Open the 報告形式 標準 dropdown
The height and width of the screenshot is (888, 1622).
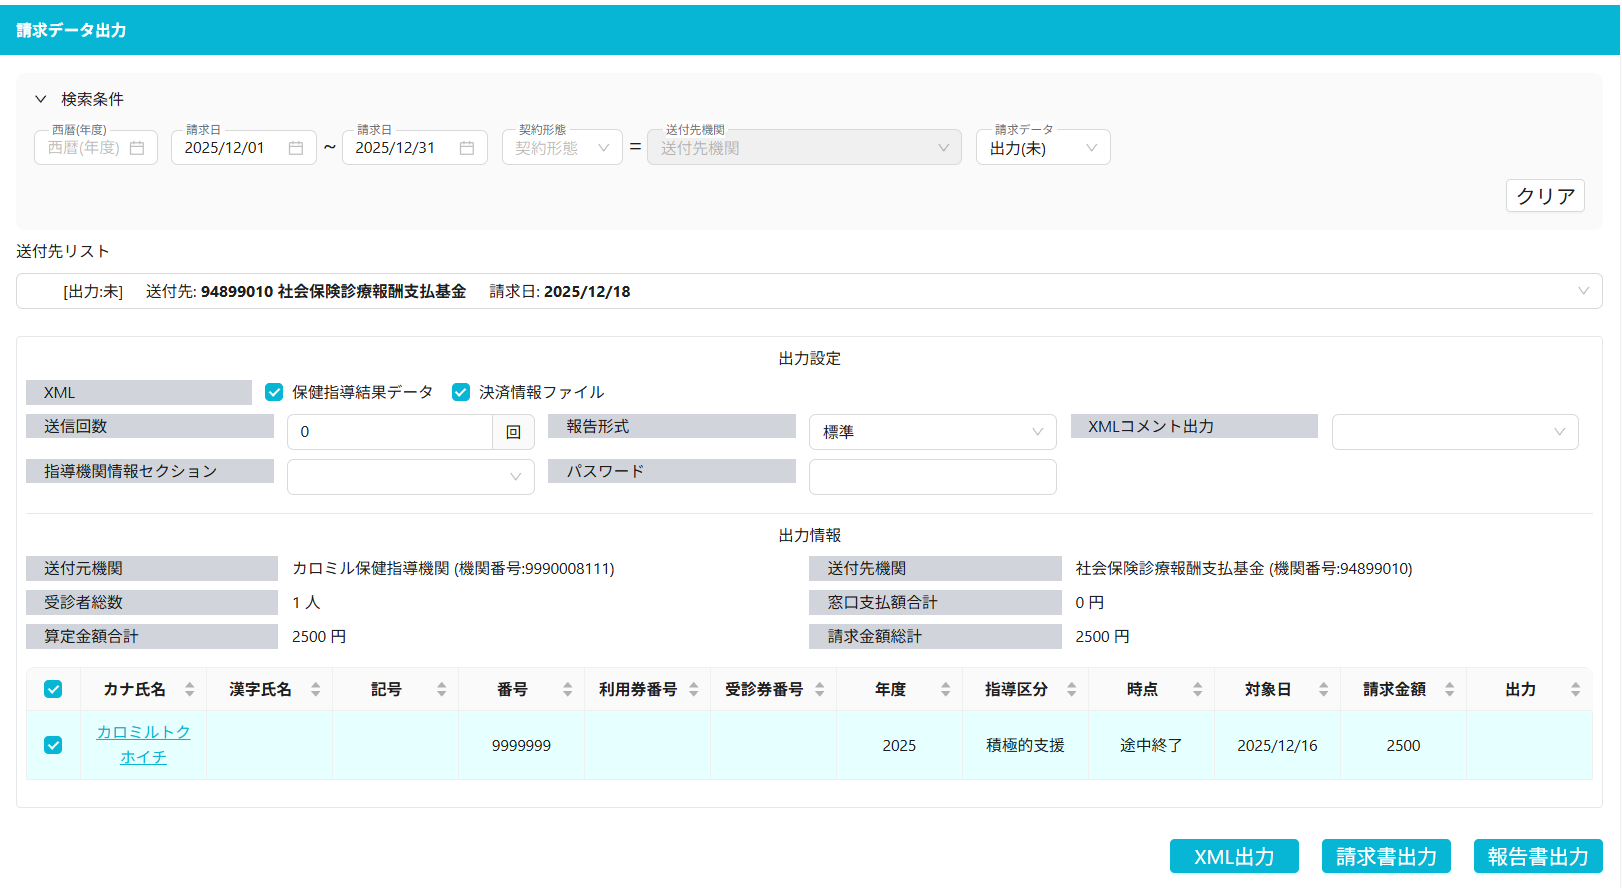tap(931, 432)
